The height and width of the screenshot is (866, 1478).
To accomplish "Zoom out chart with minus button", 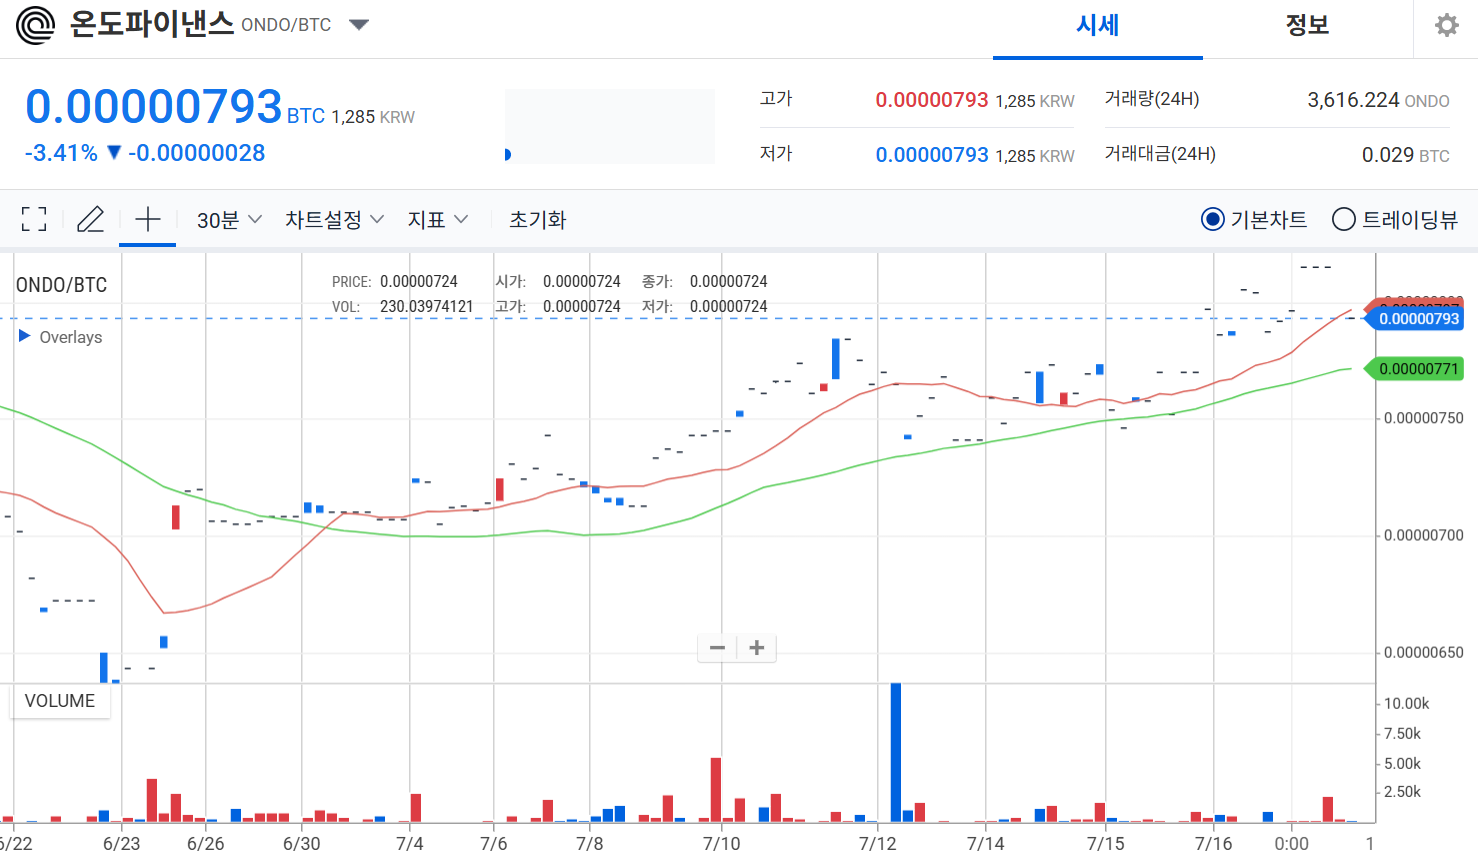I will (717, 648).
